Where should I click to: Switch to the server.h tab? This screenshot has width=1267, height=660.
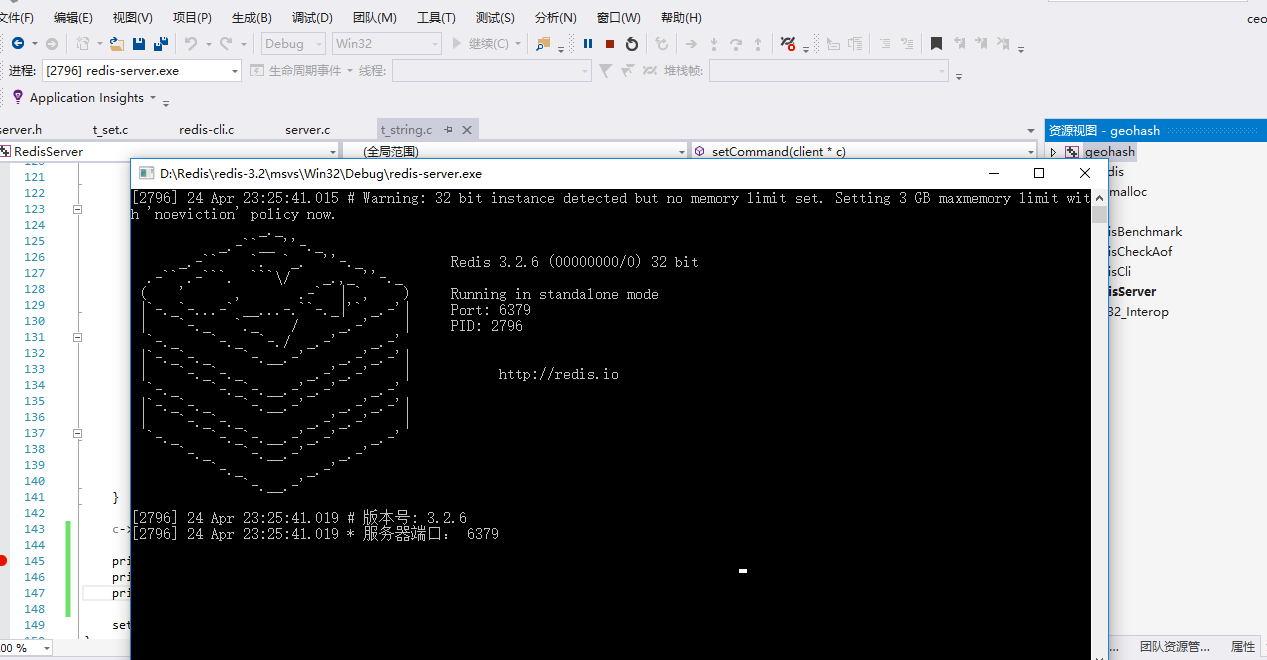(20, 130)
